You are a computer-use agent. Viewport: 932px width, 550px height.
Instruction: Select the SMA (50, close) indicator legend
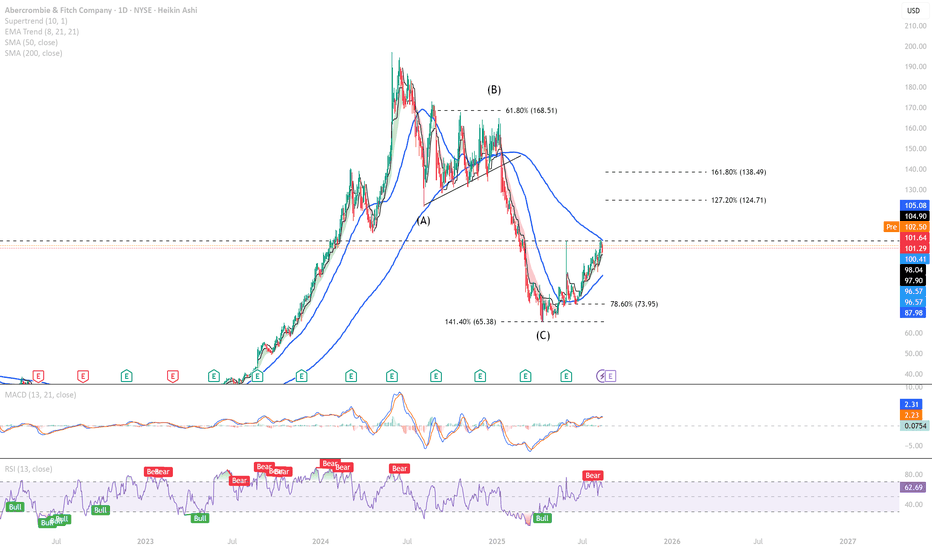31,42
